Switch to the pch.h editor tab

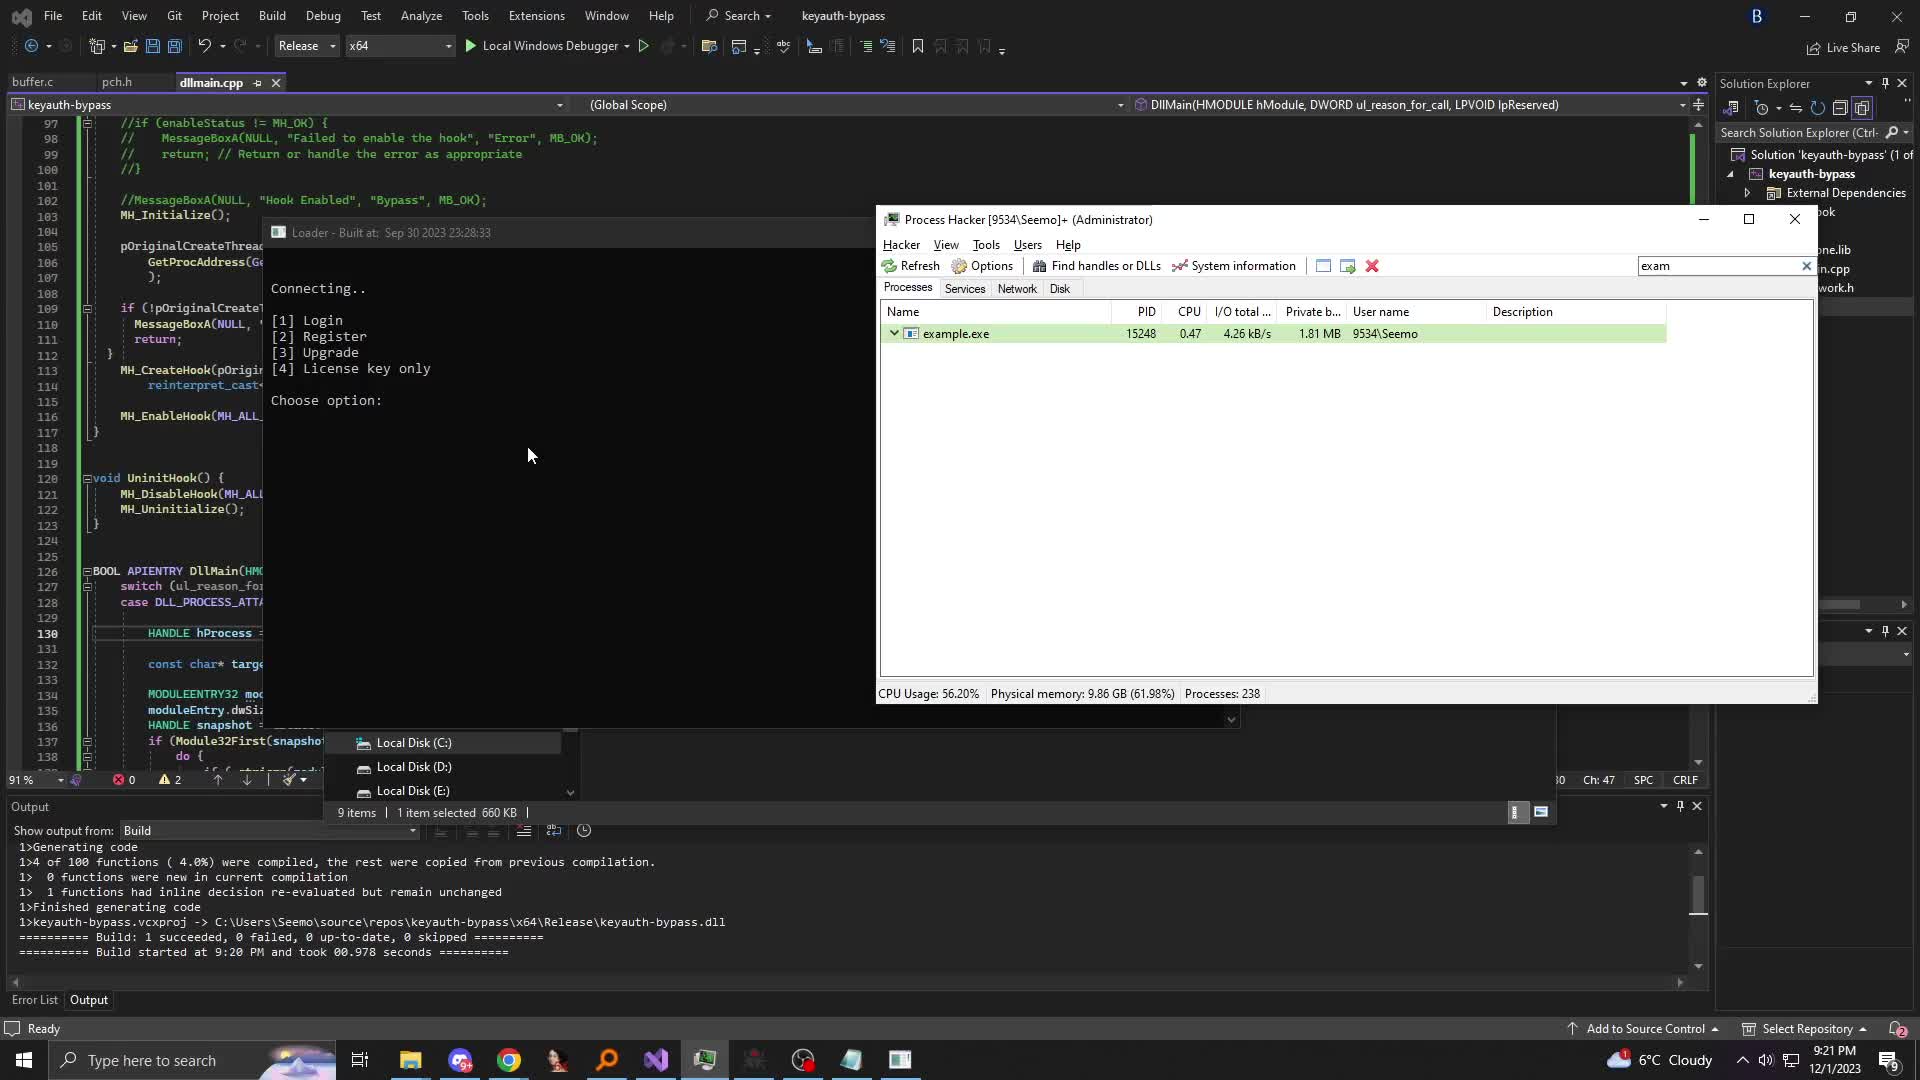[116, 82]
